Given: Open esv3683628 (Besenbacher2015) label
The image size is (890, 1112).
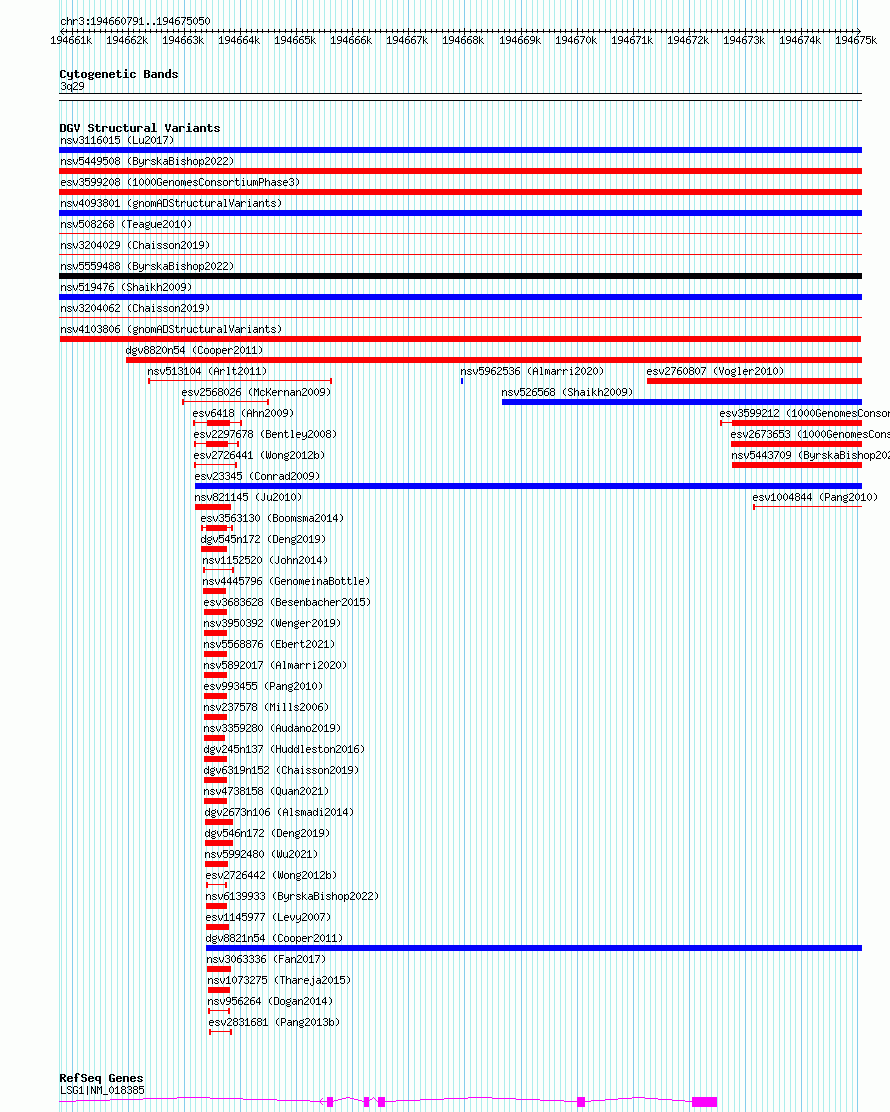Looking at the screenshot, I should 287,603.
